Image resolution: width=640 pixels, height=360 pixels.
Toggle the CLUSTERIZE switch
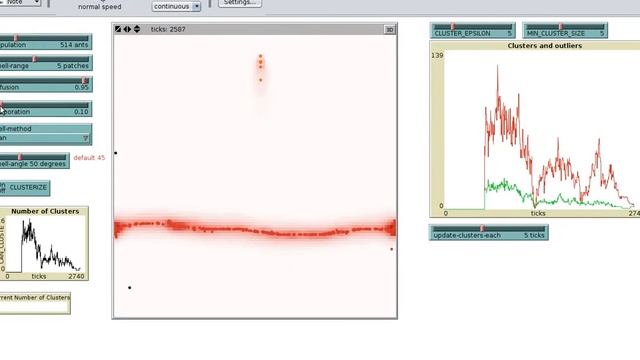24,188
